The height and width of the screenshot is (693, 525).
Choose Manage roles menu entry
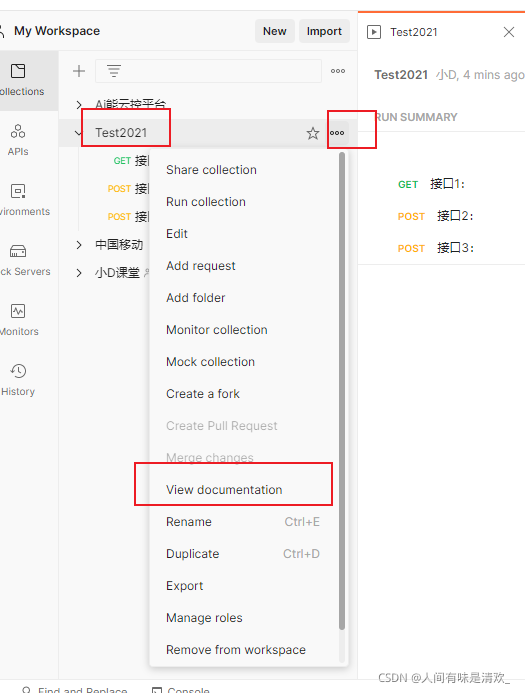(204, 618)
